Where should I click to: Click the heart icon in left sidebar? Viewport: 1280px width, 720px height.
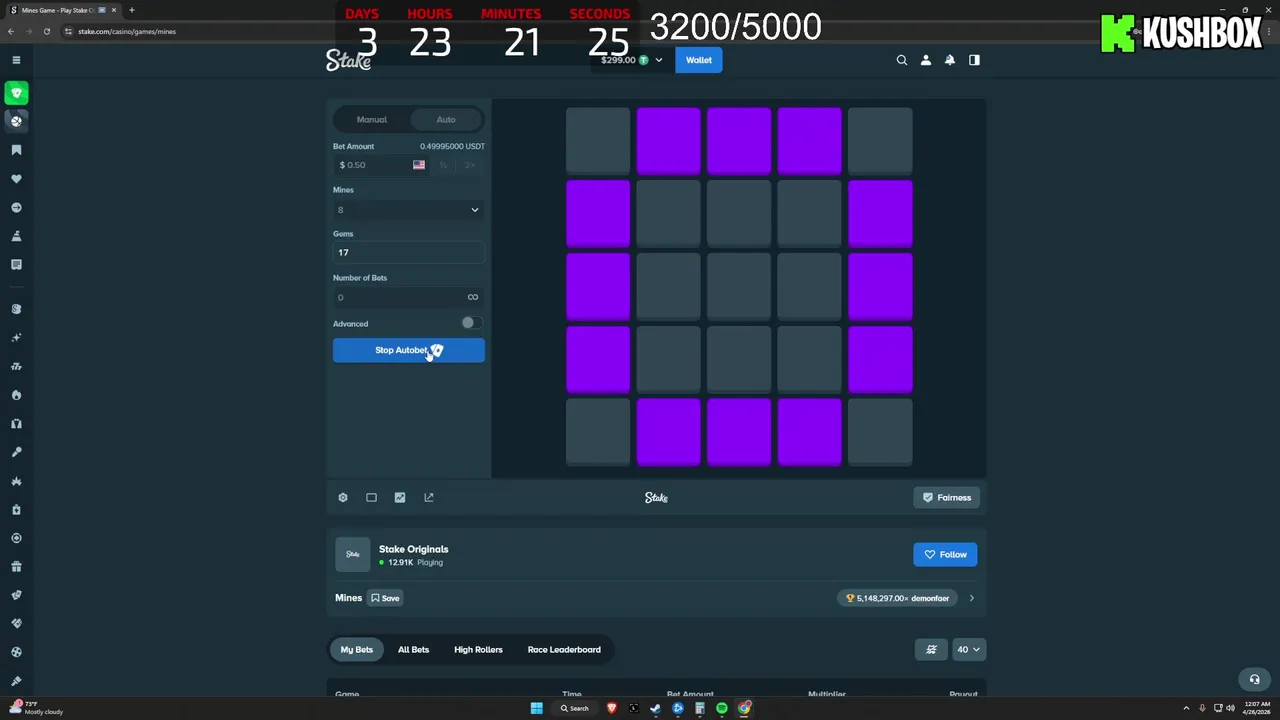coord(16,179)
